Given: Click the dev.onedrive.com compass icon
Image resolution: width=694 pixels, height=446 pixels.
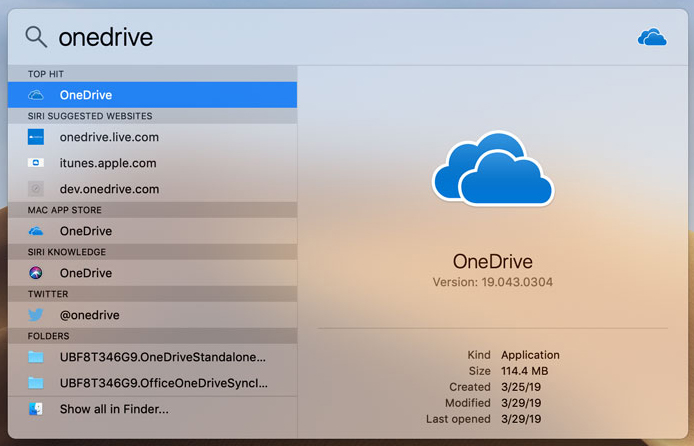Looking at the screenshot, I should click(36, 189).
